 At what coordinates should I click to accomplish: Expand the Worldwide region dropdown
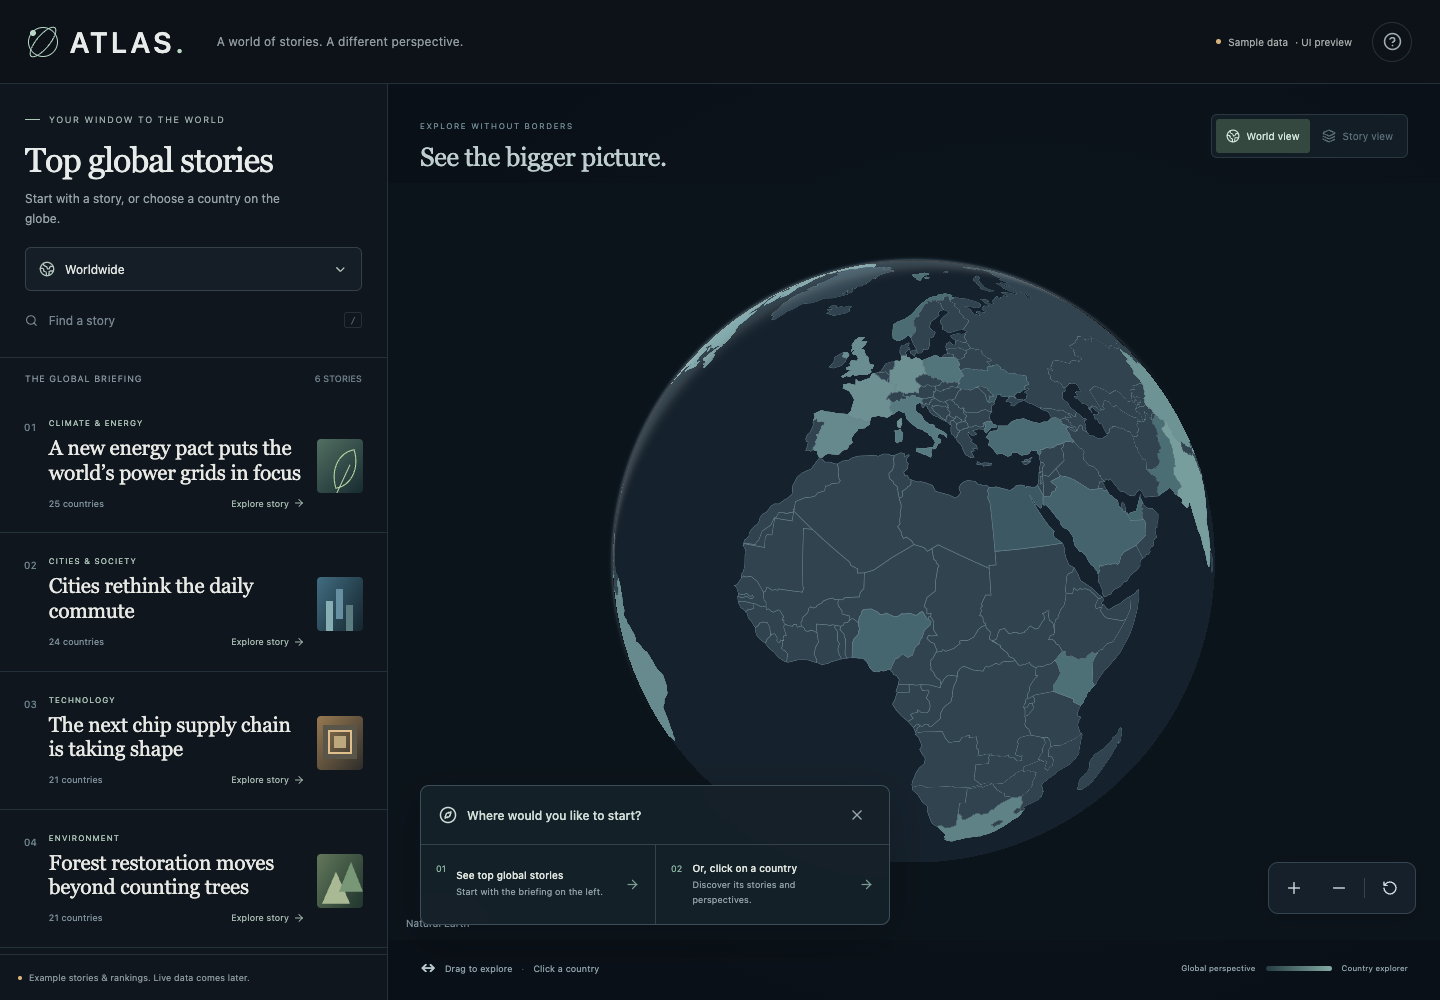pyautogui.click(x=193, y=269)
